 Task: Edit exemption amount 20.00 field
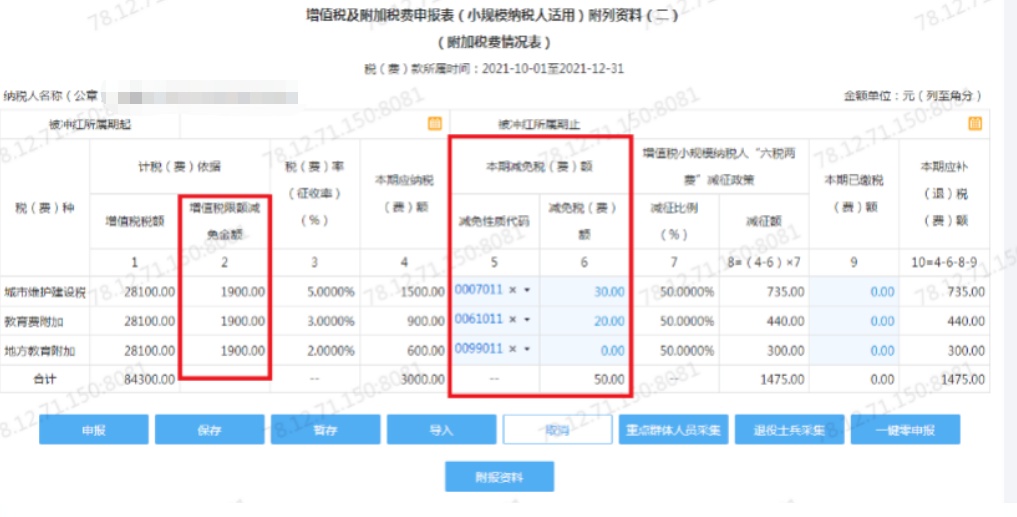click(x=584, y=321)
